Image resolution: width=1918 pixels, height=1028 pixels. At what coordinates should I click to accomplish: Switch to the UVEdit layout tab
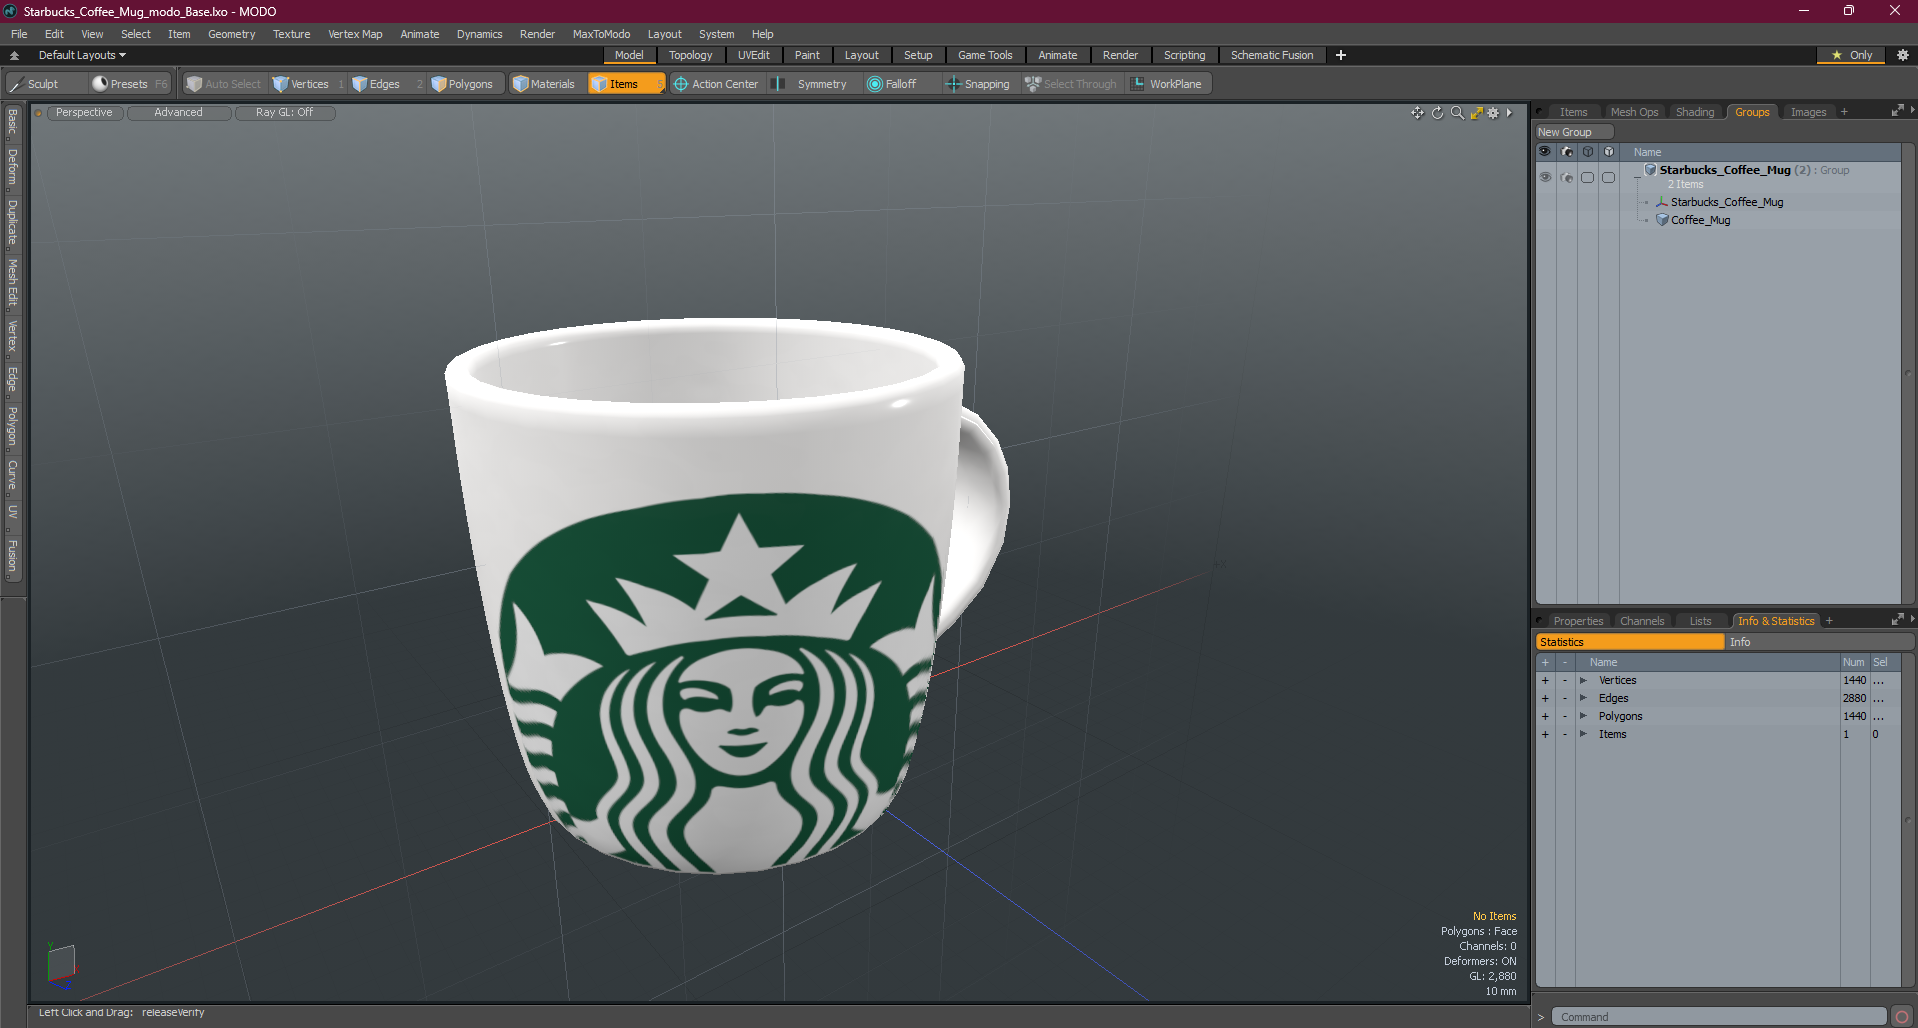click(x=753, y=55)
